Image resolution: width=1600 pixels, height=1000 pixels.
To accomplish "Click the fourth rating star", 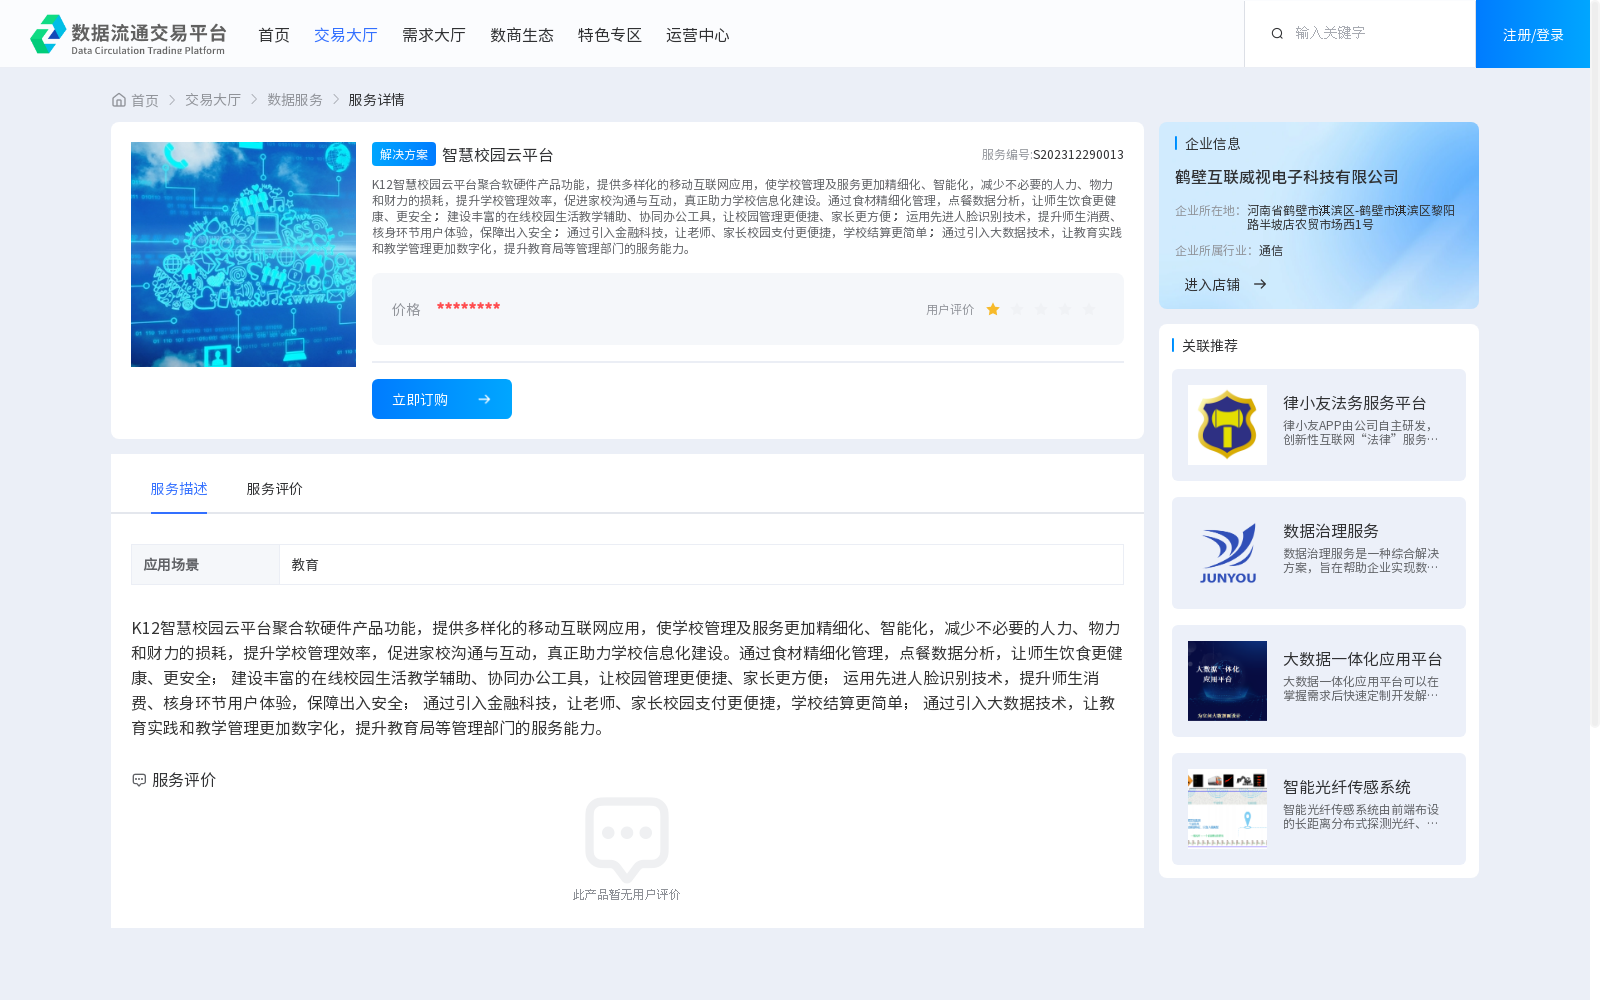I will [1065, 310].
